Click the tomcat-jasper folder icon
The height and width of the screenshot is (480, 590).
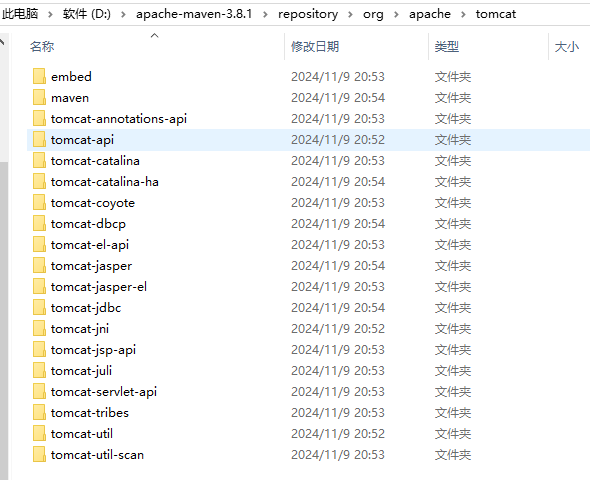click(x=39, y=266)
